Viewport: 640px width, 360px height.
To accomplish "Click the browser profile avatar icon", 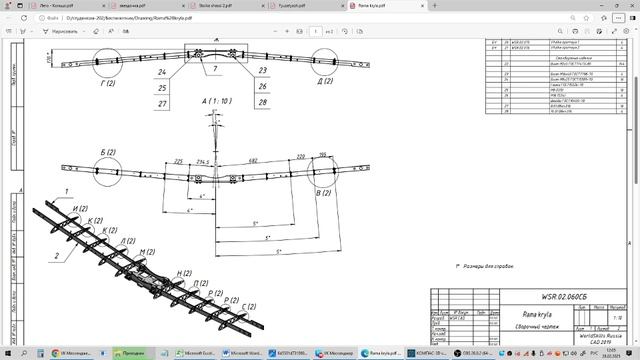I will tap(8, 6).
